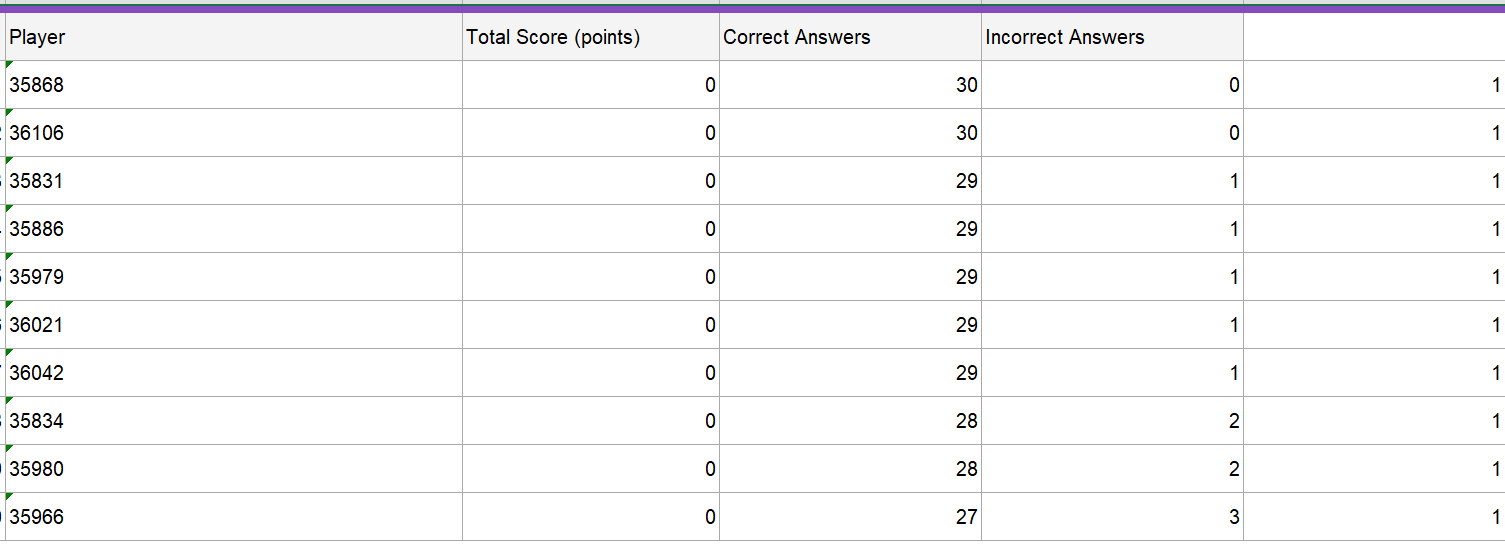
Task: Click the player 36021 cell
Action: pyautogui.click(x=233, y=325)
